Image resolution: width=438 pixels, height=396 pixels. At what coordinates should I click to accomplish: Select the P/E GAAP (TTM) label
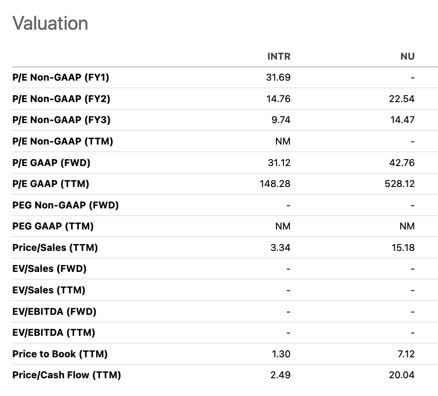[51, 184]
